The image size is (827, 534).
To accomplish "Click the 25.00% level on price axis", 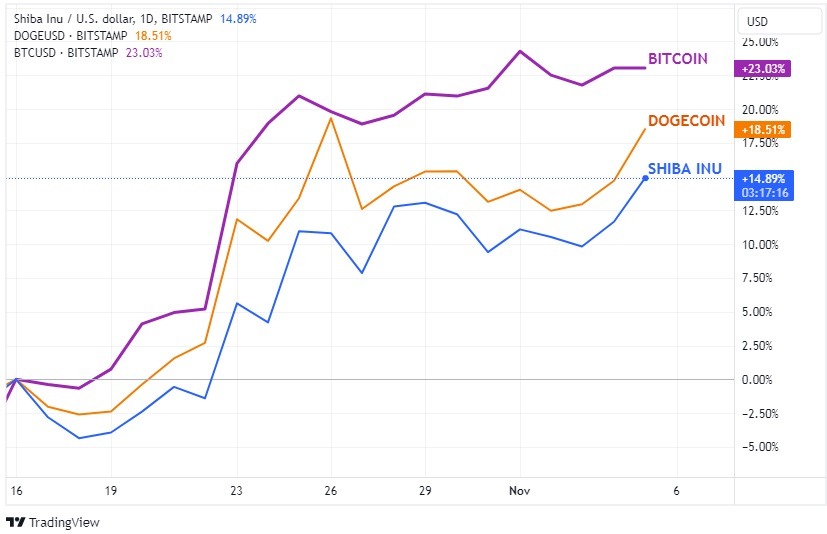I will pos(759,42).
